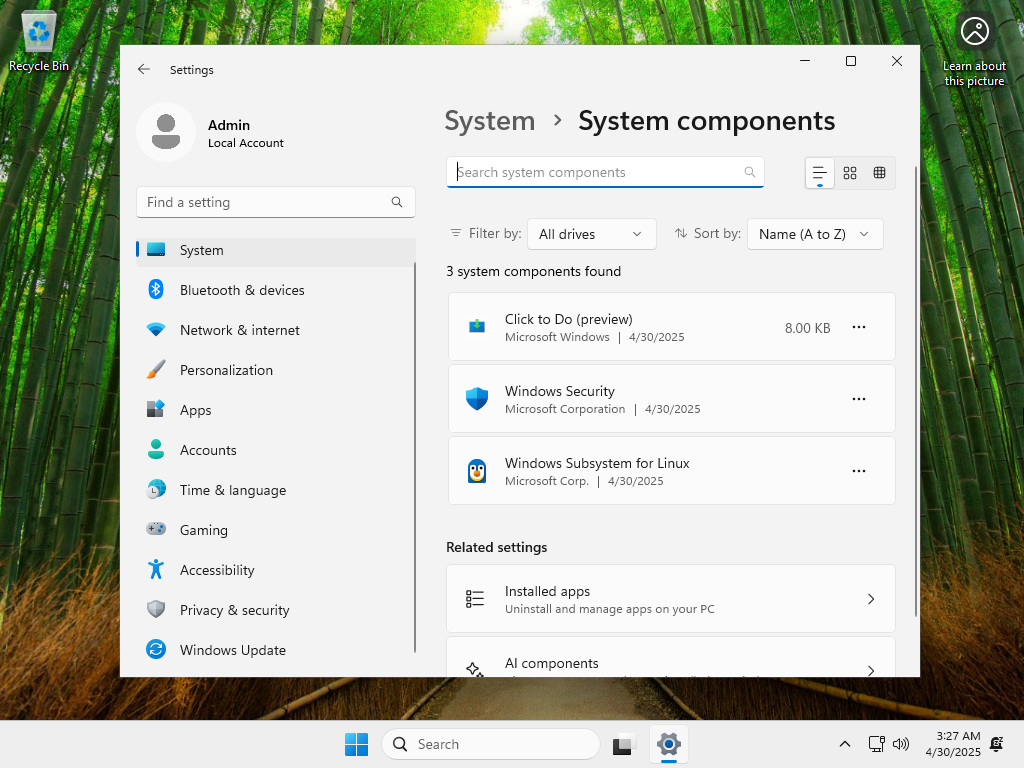Click the Find a setting search field

point(265,202)
